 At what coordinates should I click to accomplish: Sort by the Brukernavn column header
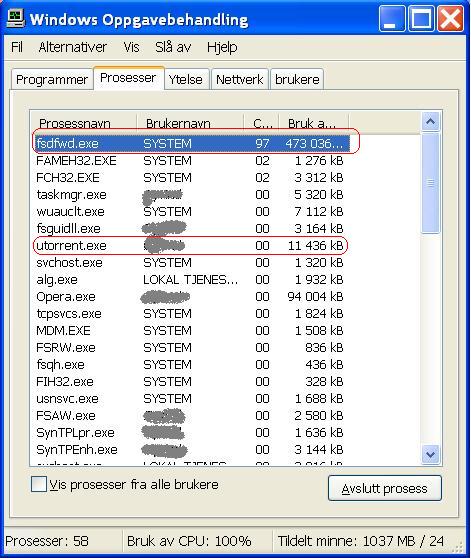coord(190,123)
